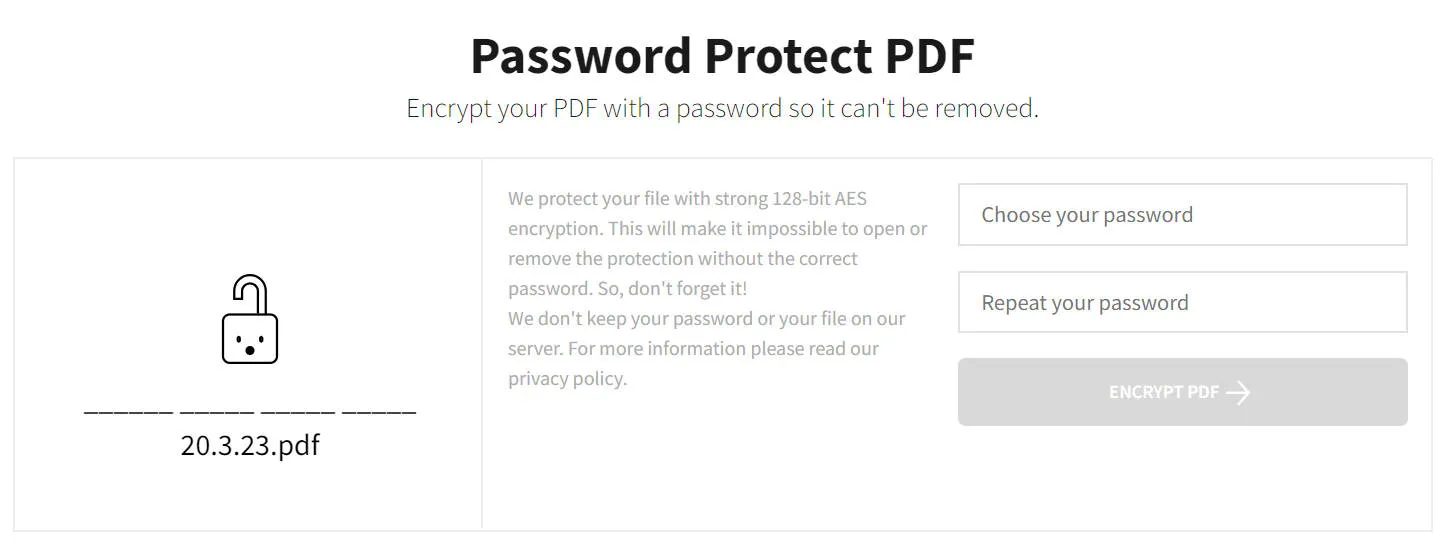Click the "remove the protection" text line
The image size is (1452, 557).
(x=682, y=259)
